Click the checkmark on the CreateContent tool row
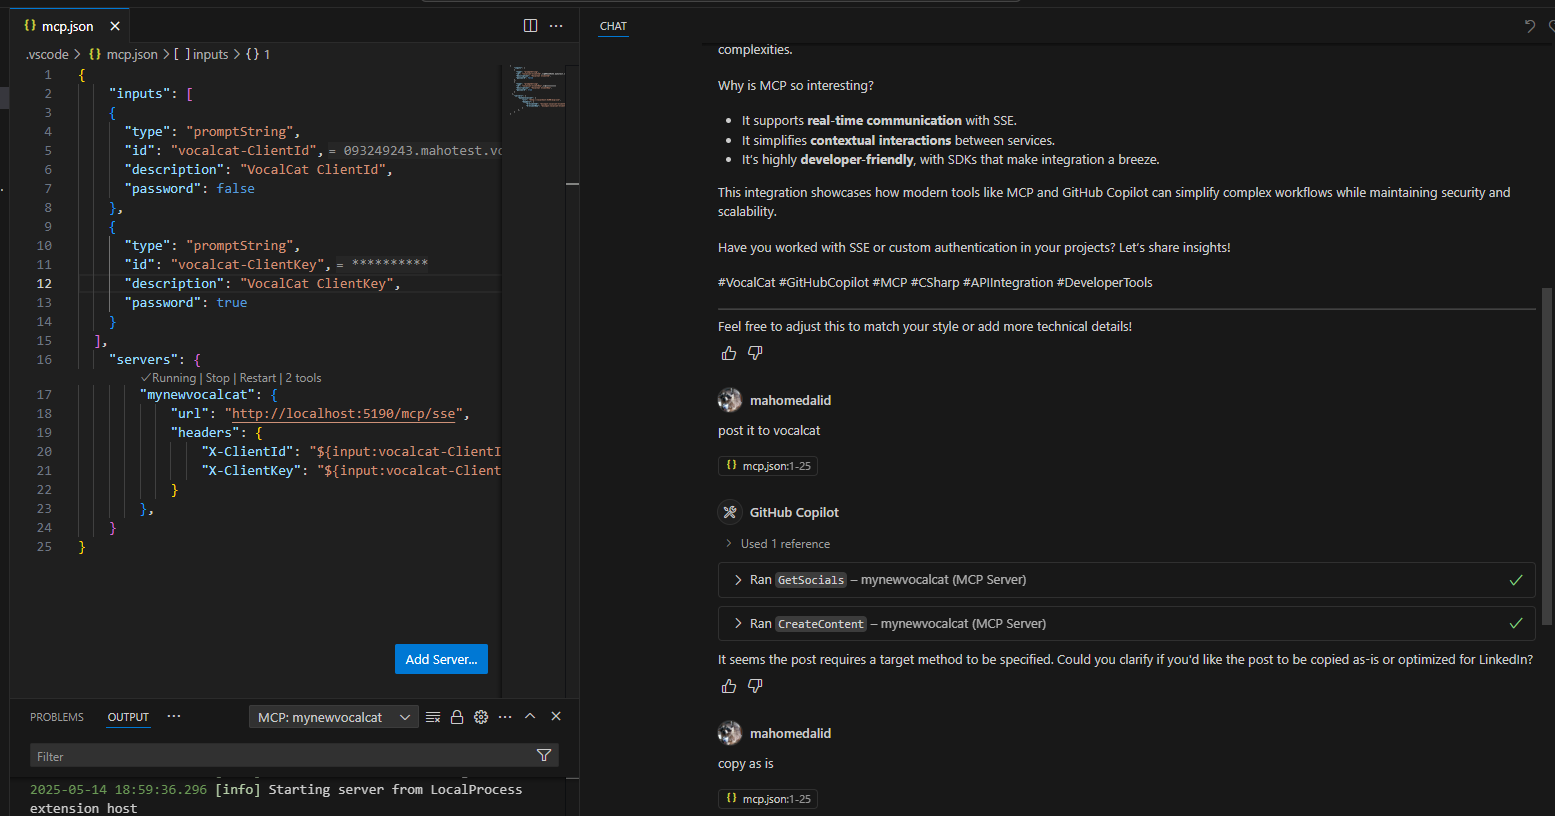 pos(1516,623)
